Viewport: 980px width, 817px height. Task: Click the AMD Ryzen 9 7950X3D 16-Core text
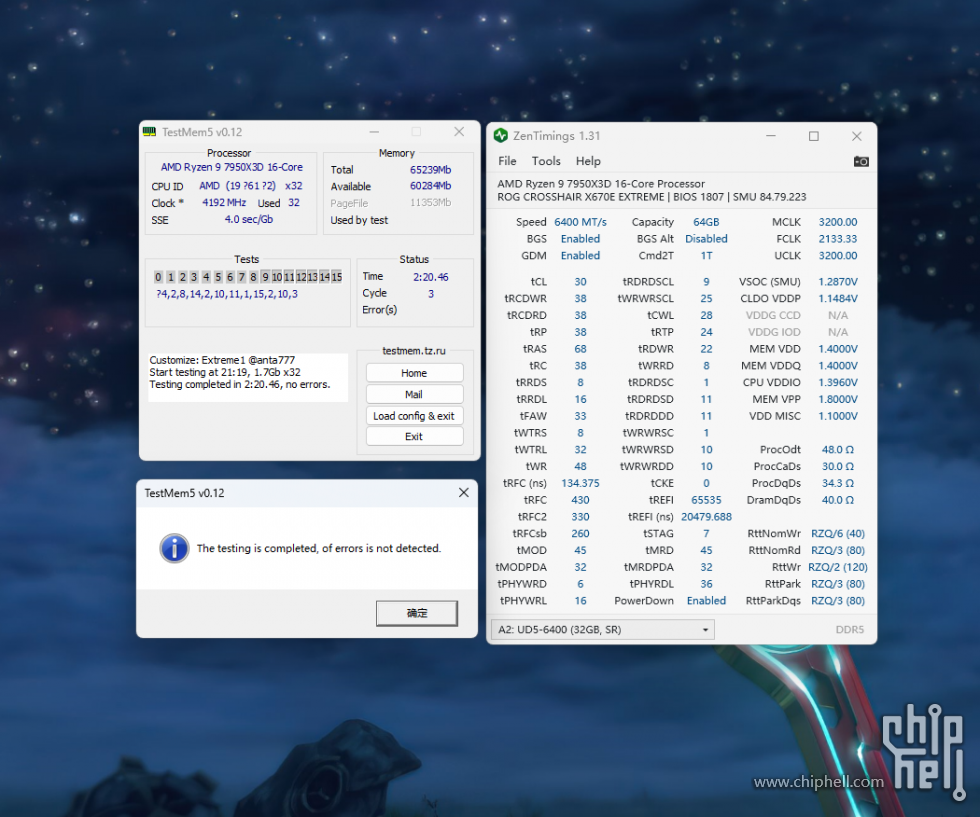point(231,167)
